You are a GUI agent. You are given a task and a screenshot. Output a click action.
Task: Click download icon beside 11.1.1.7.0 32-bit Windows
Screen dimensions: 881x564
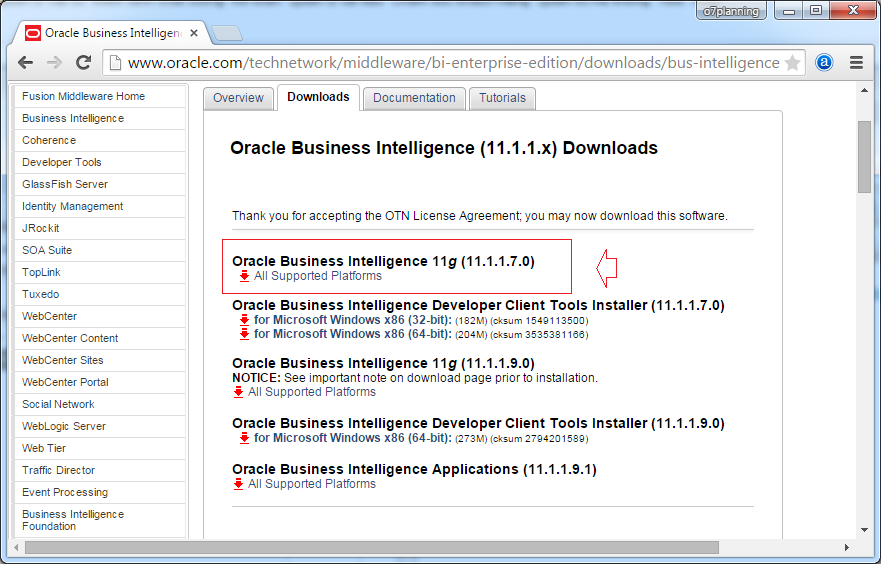coord(244,320)
